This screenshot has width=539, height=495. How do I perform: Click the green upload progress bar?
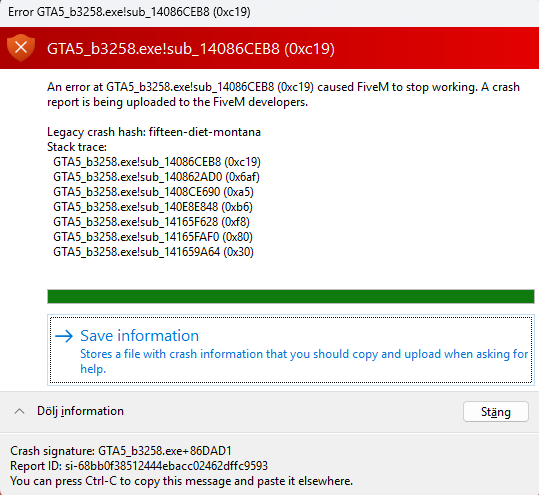(x=291, y=296)
